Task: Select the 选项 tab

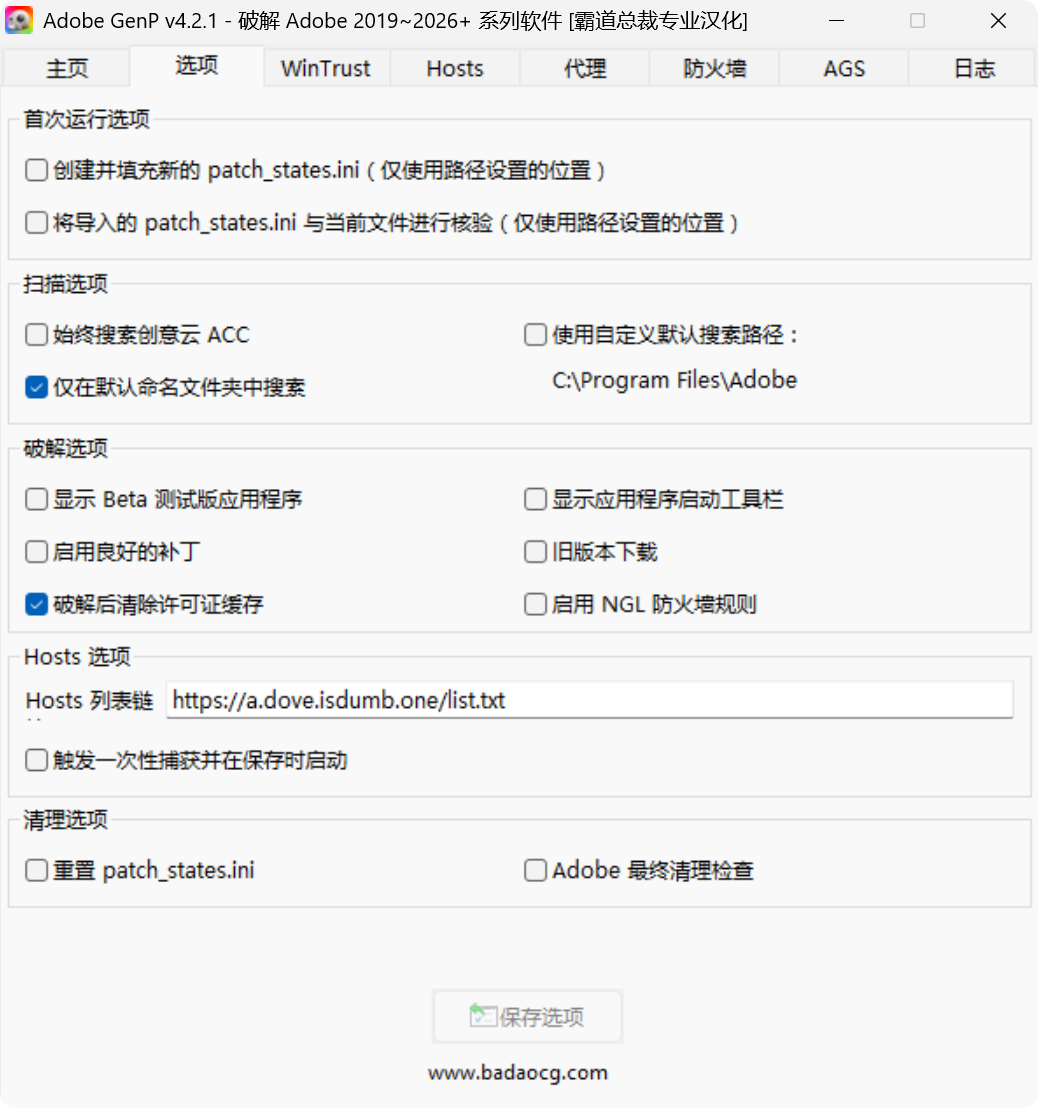Action: click(196, 66)
